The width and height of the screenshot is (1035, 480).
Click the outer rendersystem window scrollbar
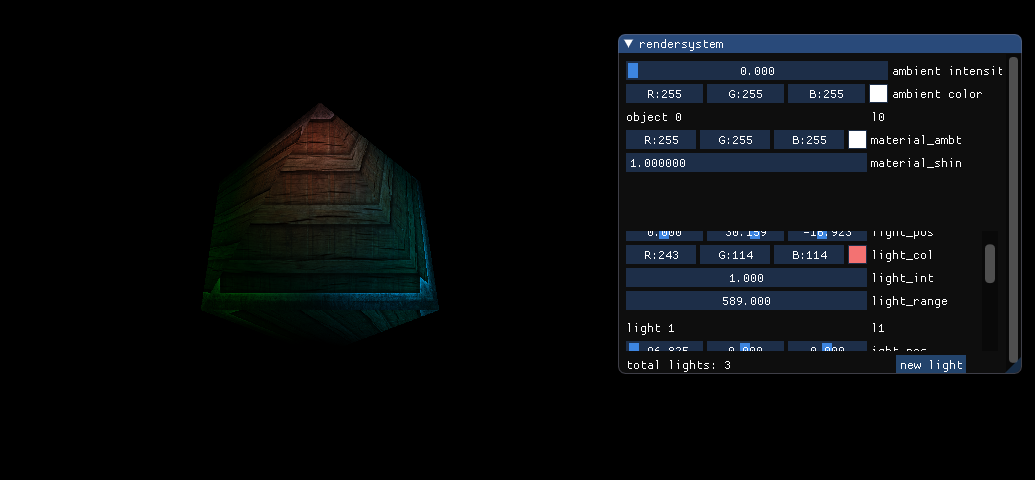tap(1014, 209)
